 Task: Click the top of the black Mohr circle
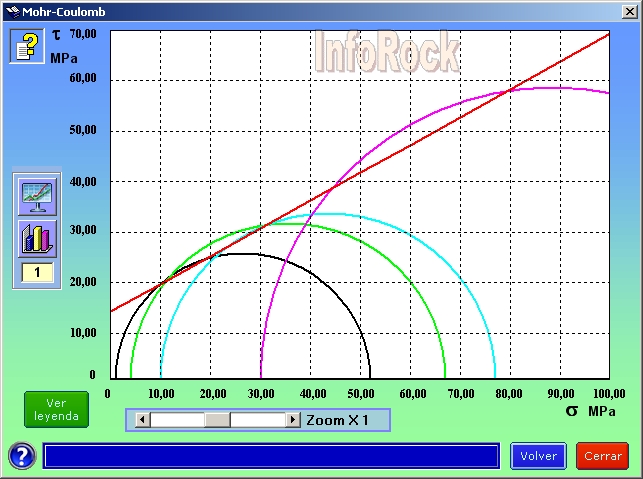pyautogui.click(x=243, y=254)
